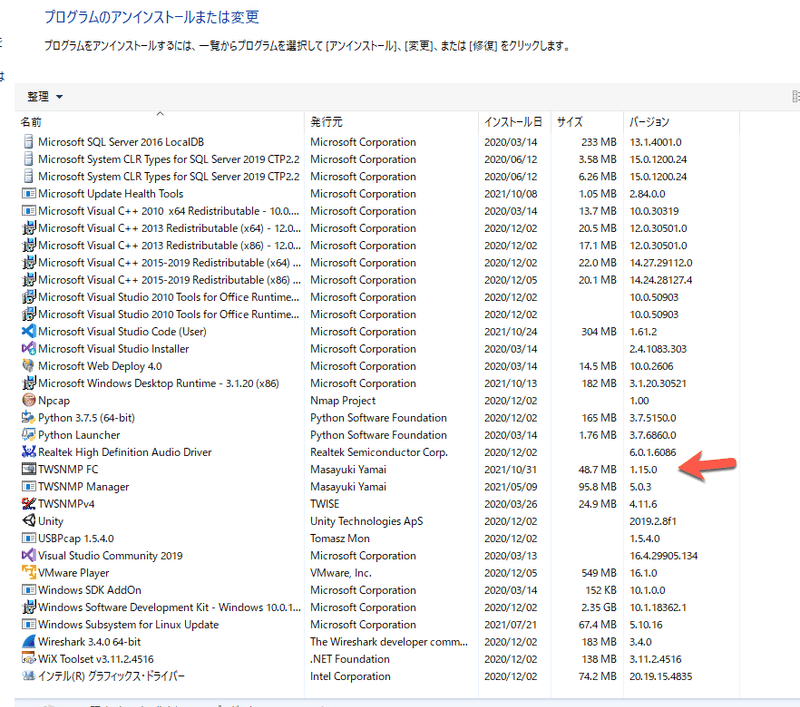Click the USBPcap 1.5.4.0 icon
This screenshot has height=707, width=800.
click(x=29, y=538)
